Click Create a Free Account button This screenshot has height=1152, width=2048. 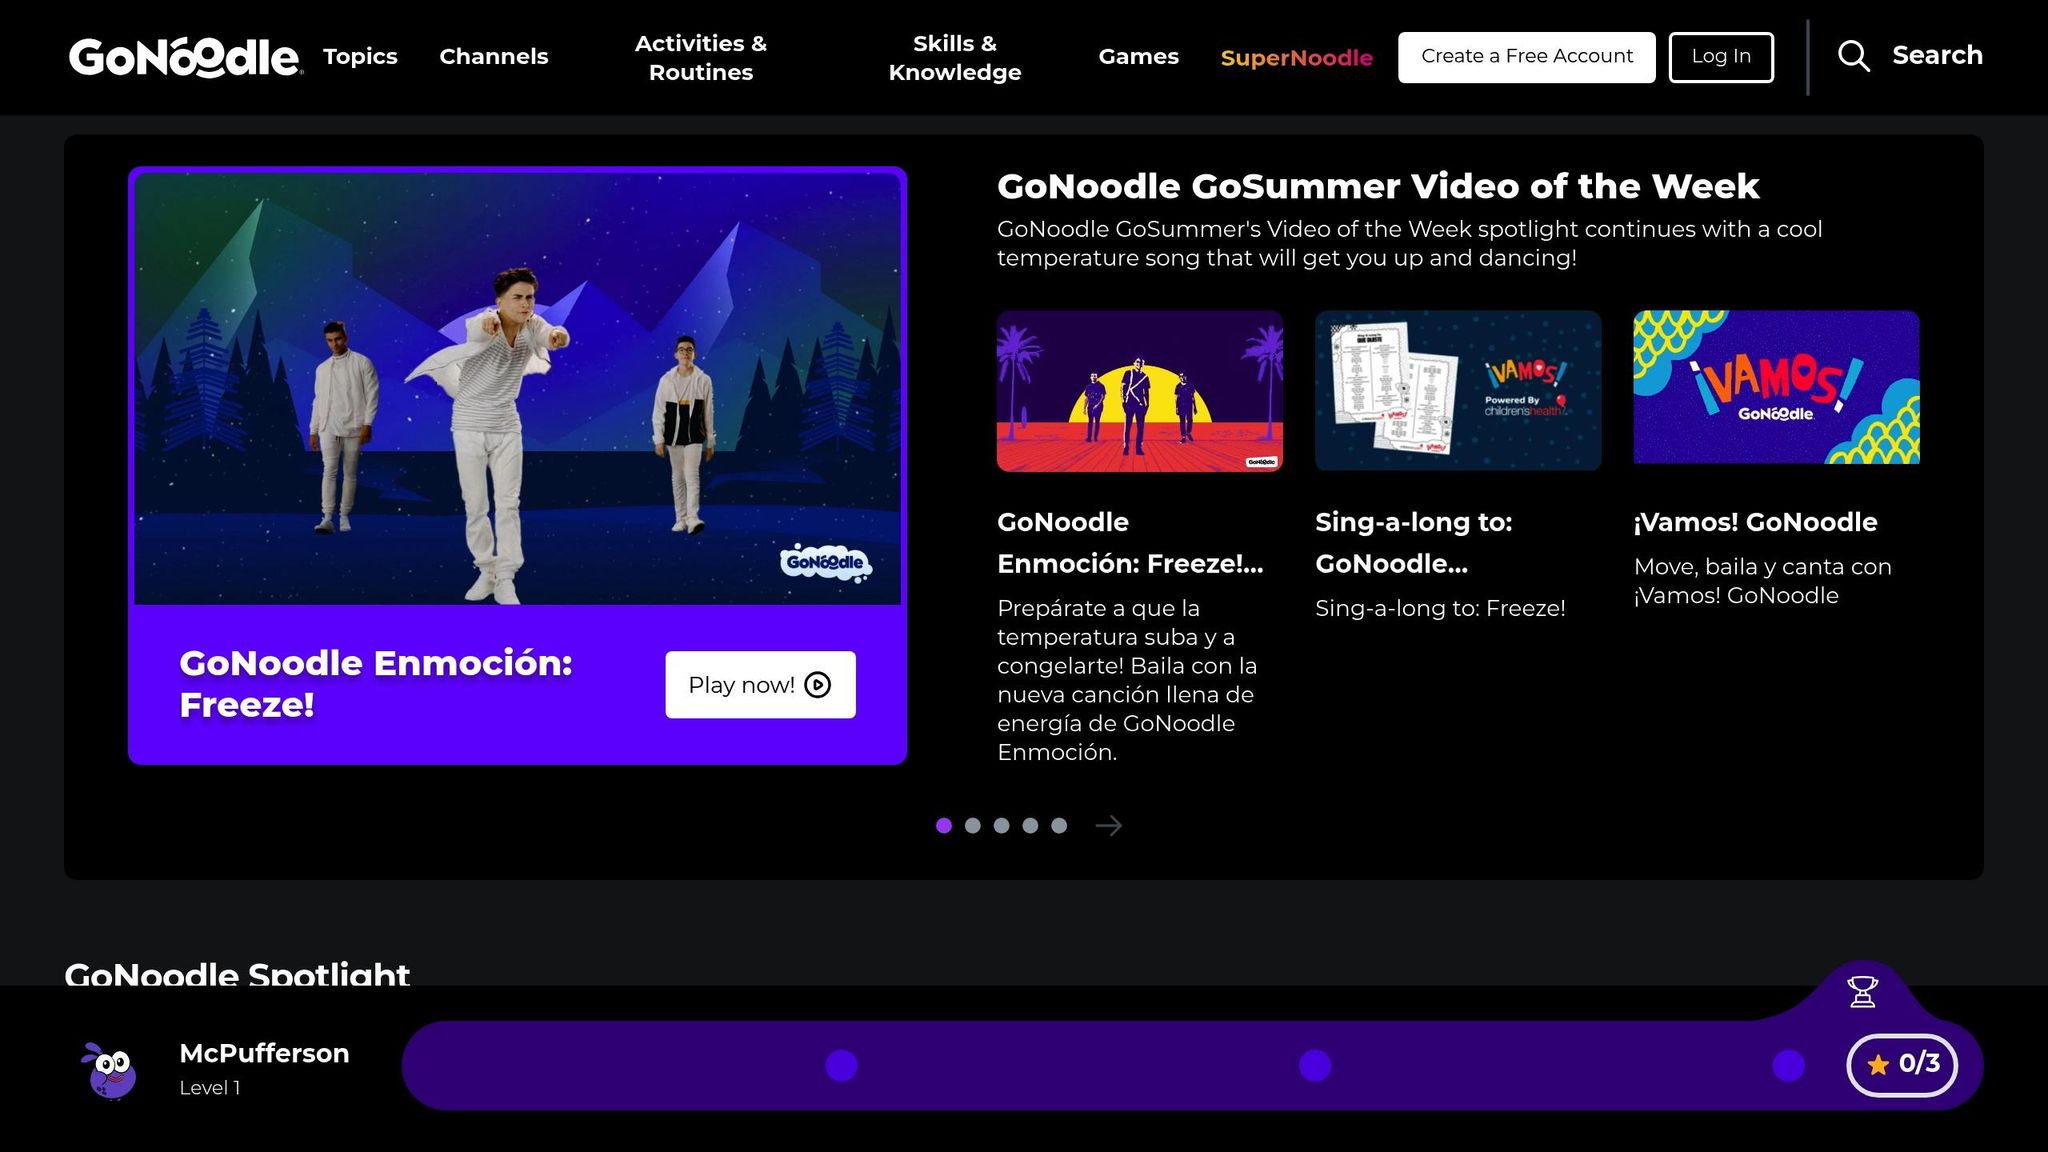[x=1526, y=57]
